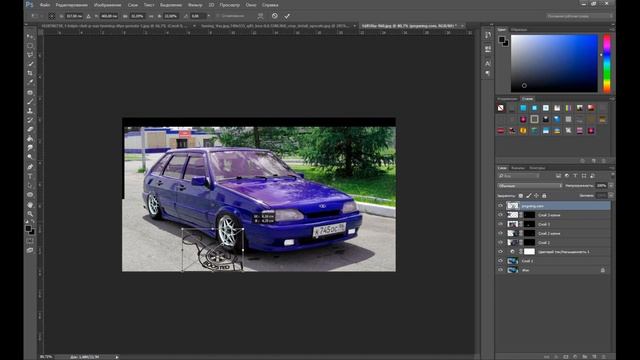Select the Blur tool
The width and height of the screenshot is (640, 360).
pyautogui.click(x=30, y=148)
